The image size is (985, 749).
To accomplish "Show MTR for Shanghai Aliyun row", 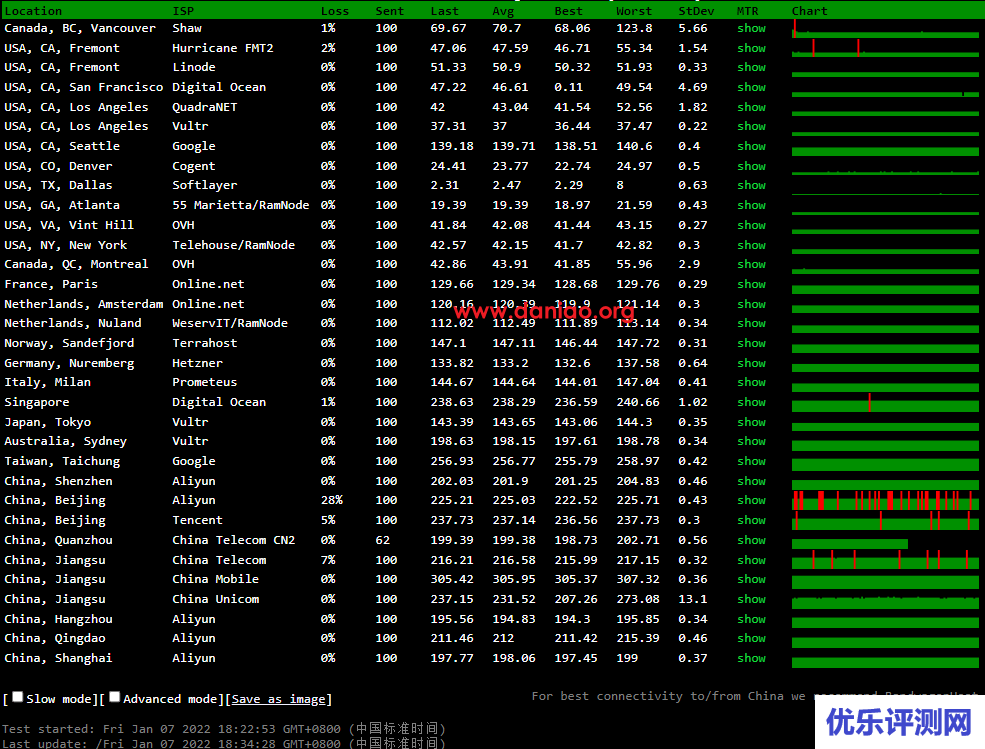I will tap(751, 659).
